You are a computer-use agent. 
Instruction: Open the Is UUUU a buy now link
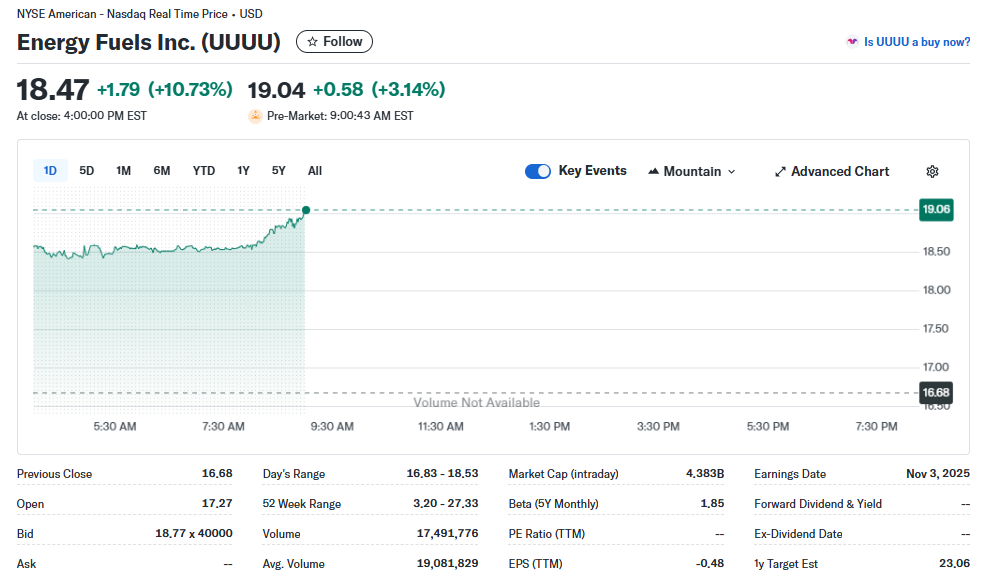pos(916,42)
